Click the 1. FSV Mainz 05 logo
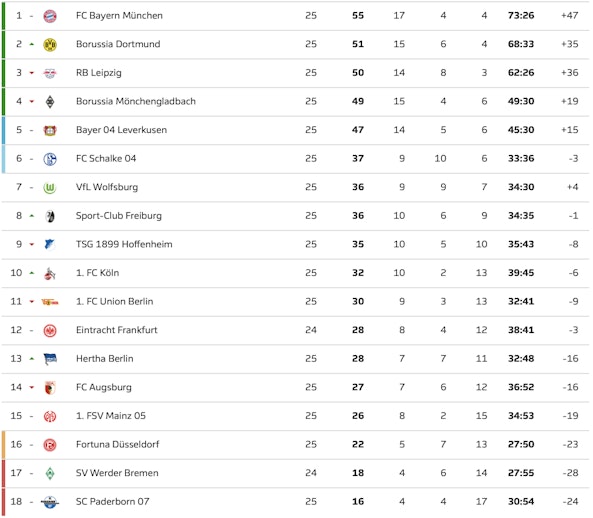This screenshot has height=518, width=593. (x=50, y=416)
